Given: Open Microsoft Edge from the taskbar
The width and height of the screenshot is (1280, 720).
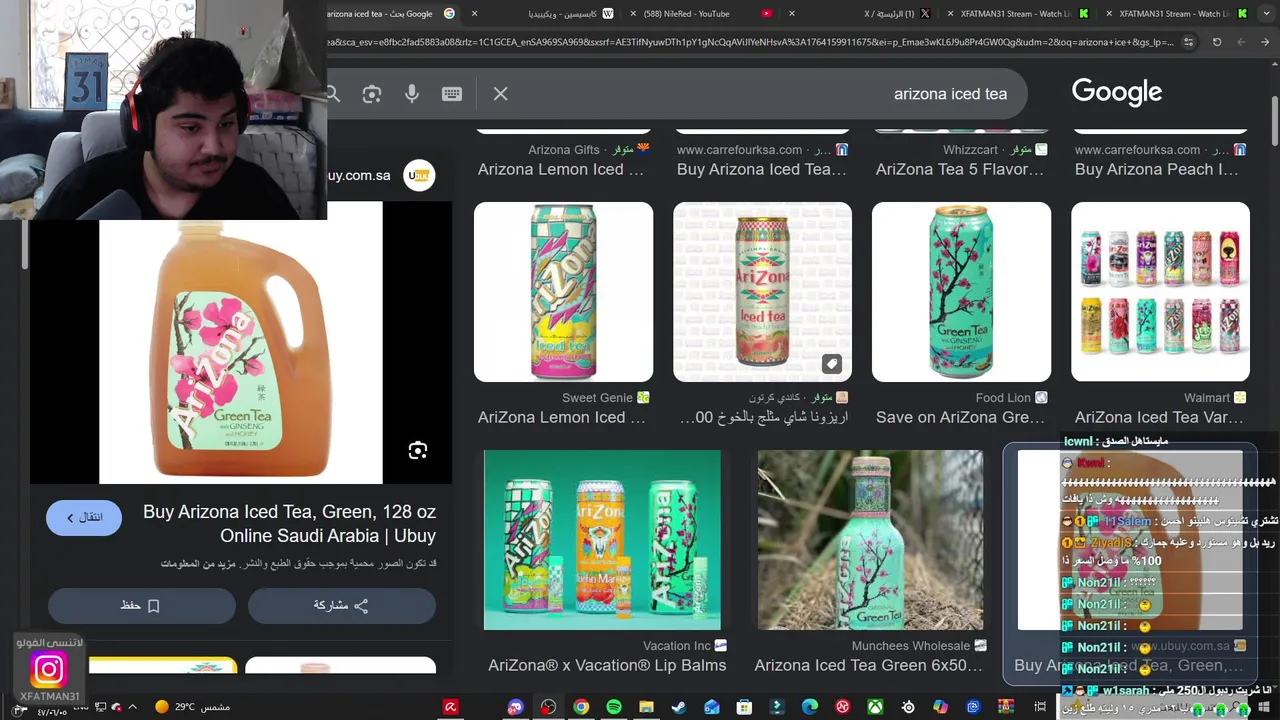Looking at the screenshot, I should tap(810, 707).
